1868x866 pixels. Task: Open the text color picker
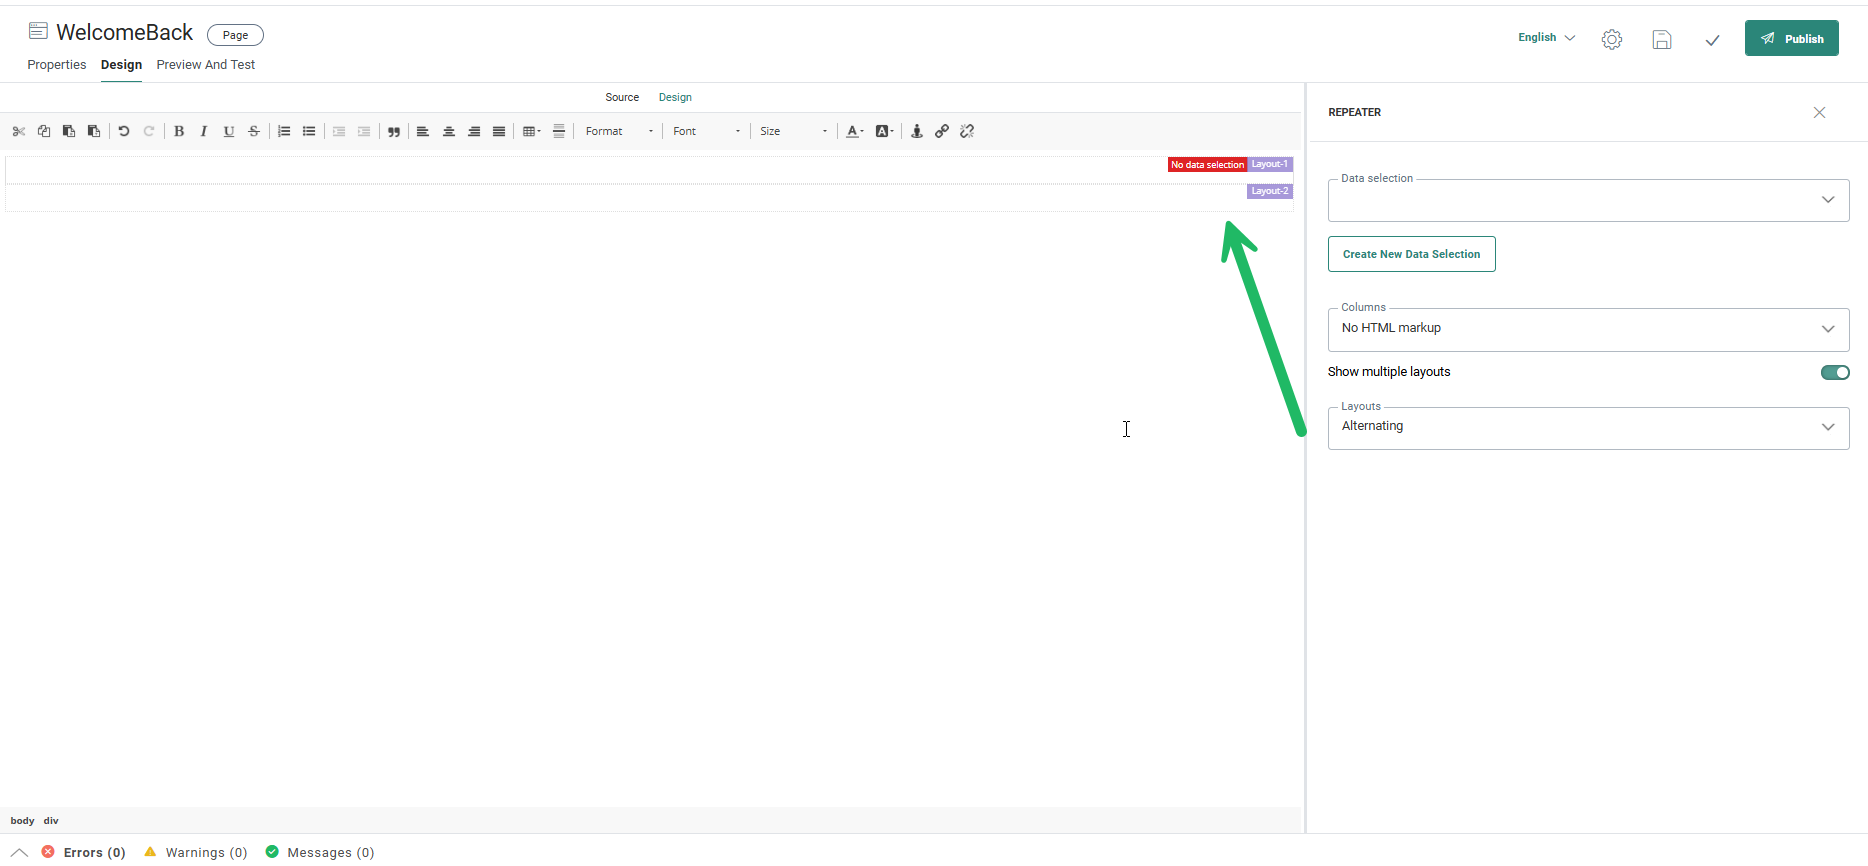pyautogui.click(x=854, y=131)
